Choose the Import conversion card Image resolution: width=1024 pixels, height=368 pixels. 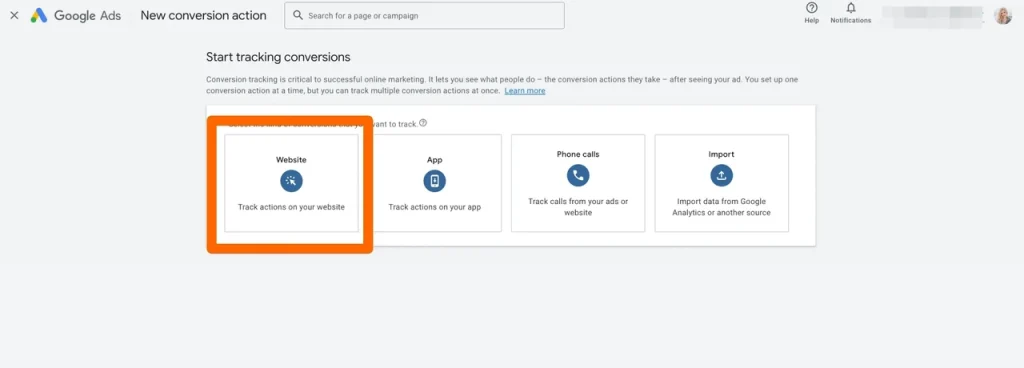pyautogui.click(x=722, y=183)
